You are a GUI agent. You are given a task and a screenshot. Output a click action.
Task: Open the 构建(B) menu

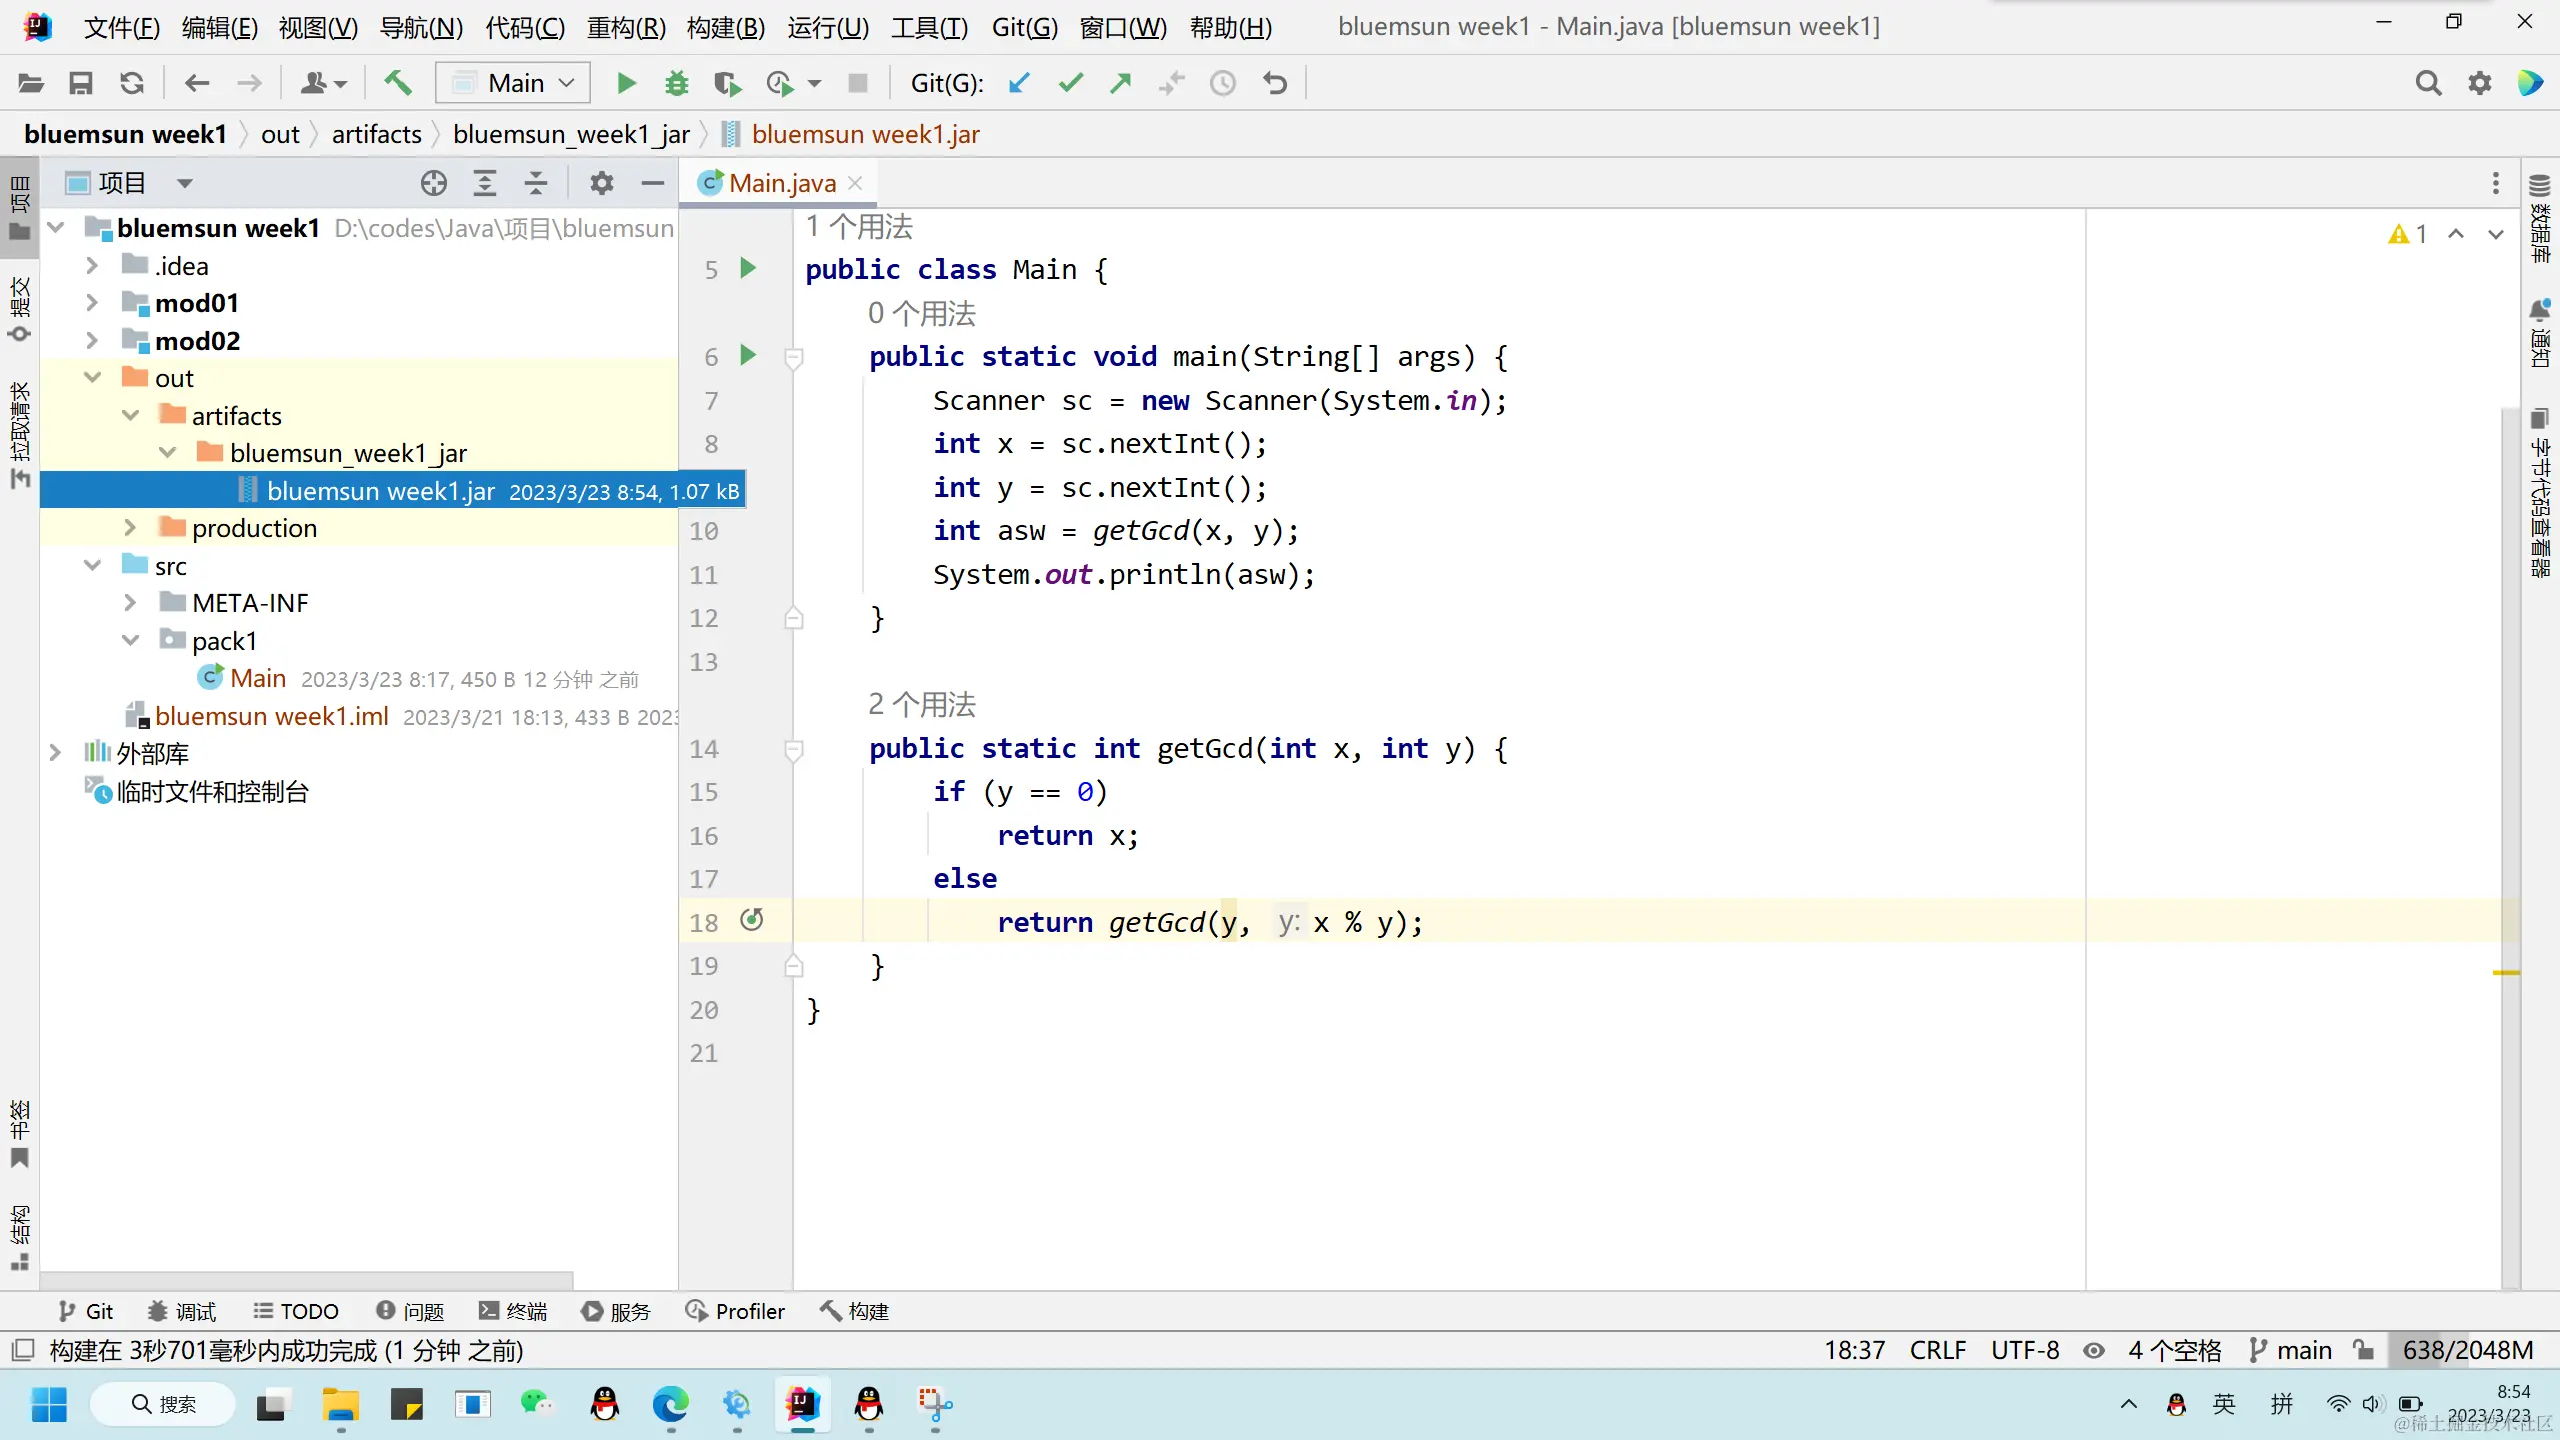pyautogui.click(x=725, y=27)
